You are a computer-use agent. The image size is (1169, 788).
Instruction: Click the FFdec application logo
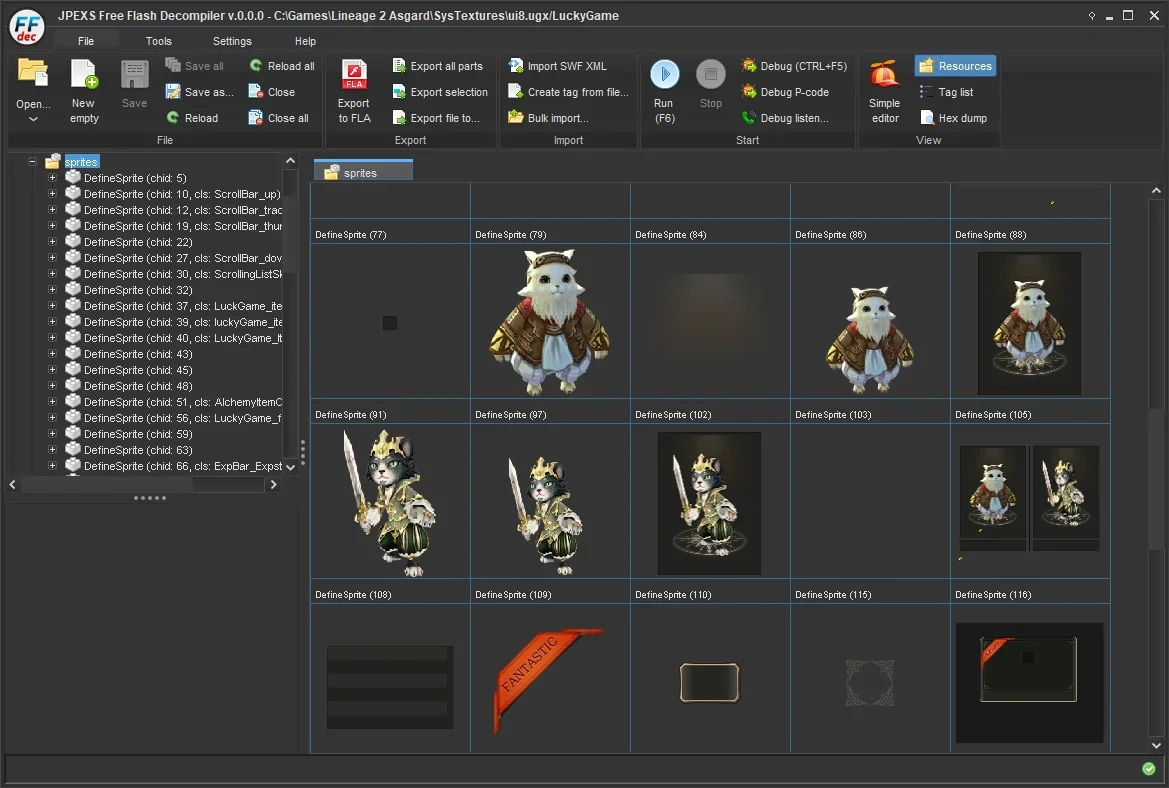point(27,27)
